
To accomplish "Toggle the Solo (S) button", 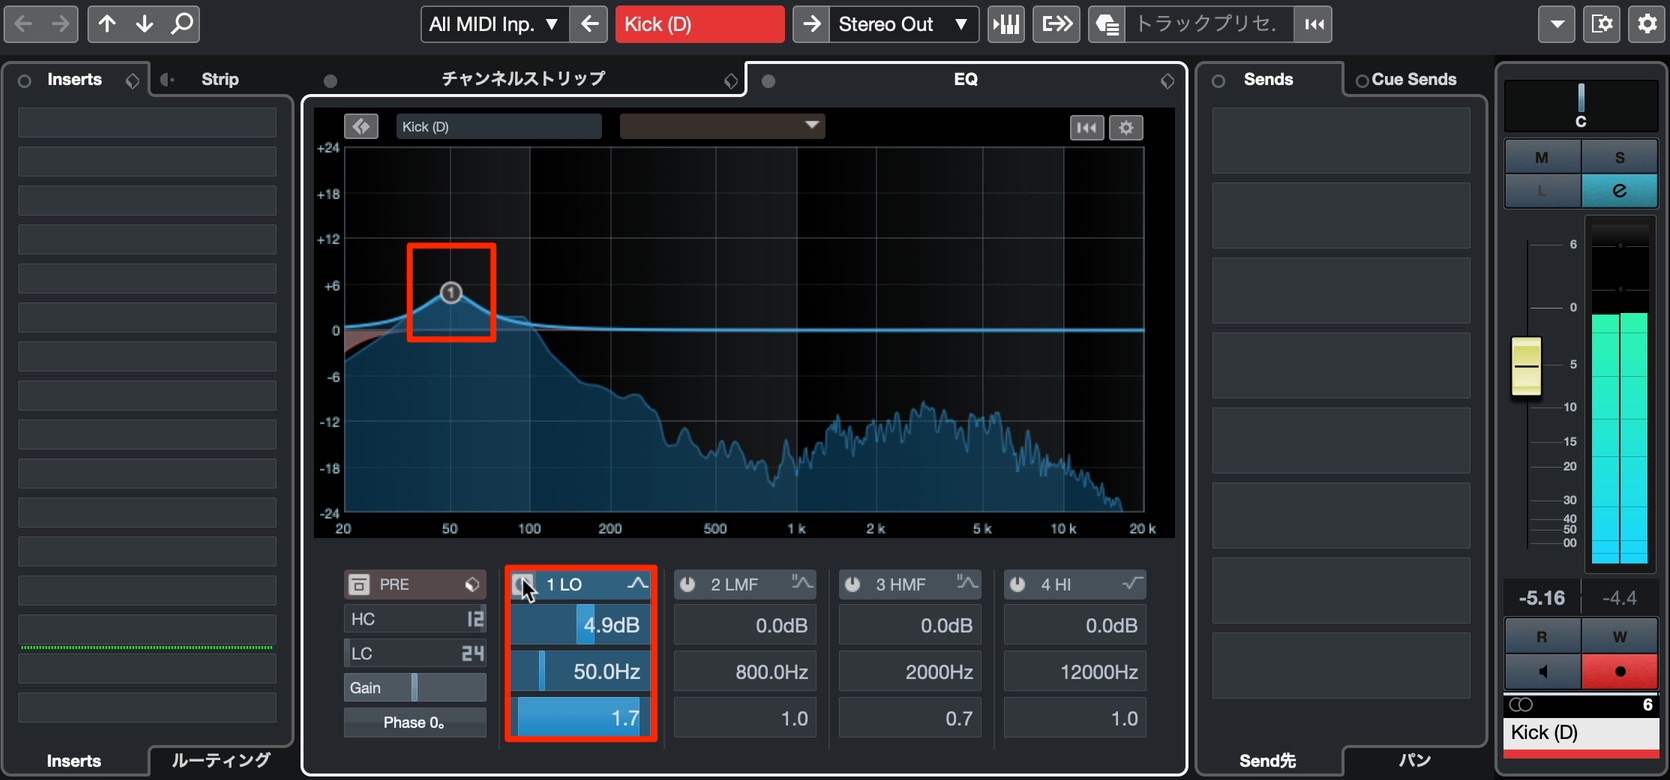I will [1619, 157].
